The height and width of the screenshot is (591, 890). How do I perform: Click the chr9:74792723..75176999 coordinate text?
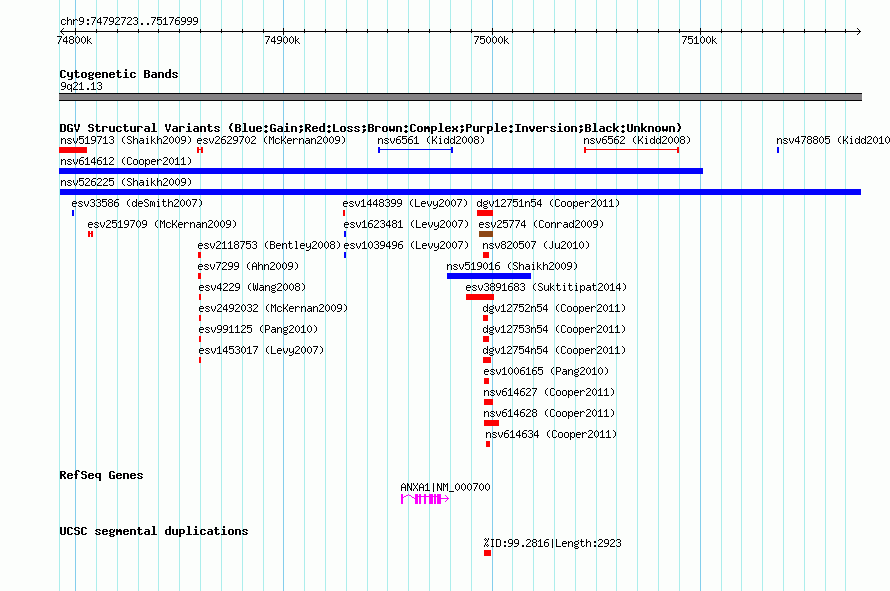(x=129, y=22)
